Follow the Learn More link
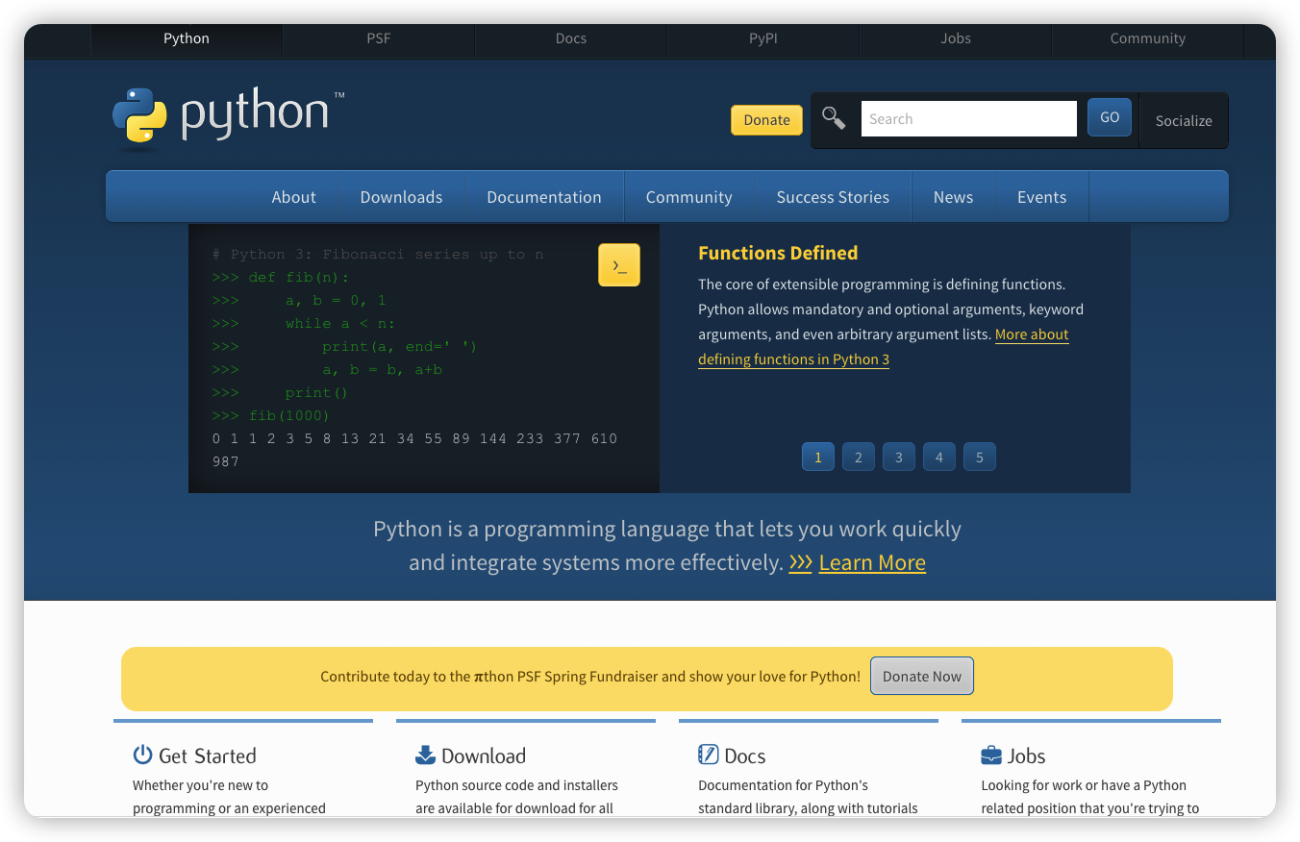The image size is (1300, 842). click(872, 563)
